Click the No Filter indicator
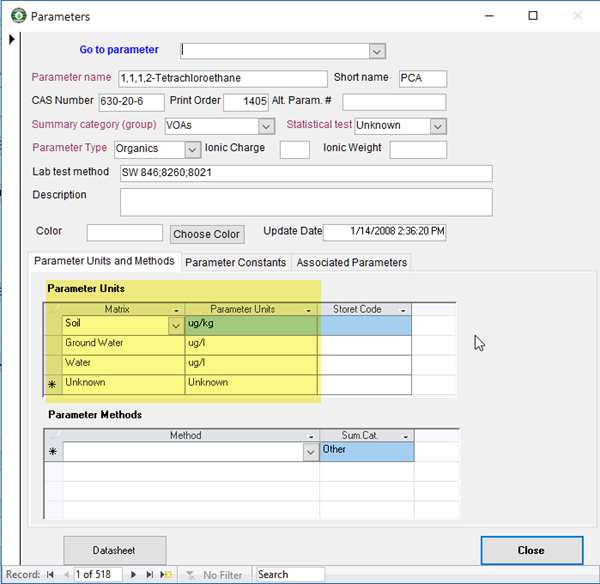Image resolution: width=600 pixels, height=584 pixels. tap(215, 575)
